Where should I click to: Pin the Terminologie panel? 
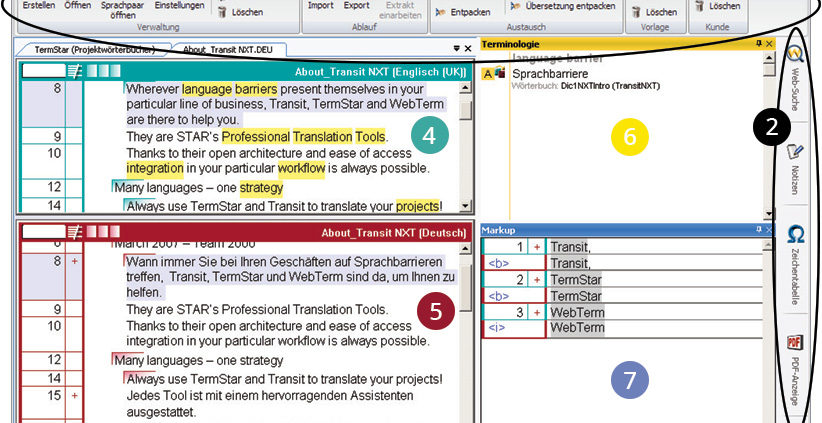tap(759, 44)
